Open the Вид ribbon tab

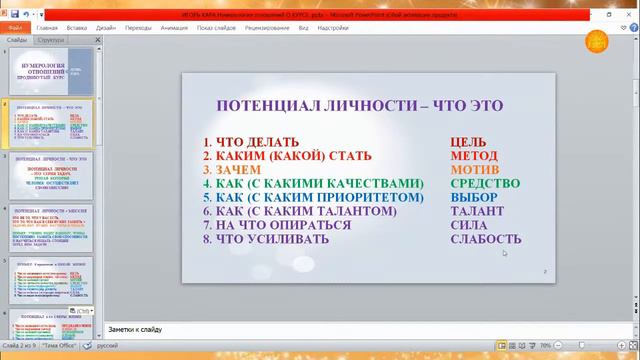tap(303, 28)
